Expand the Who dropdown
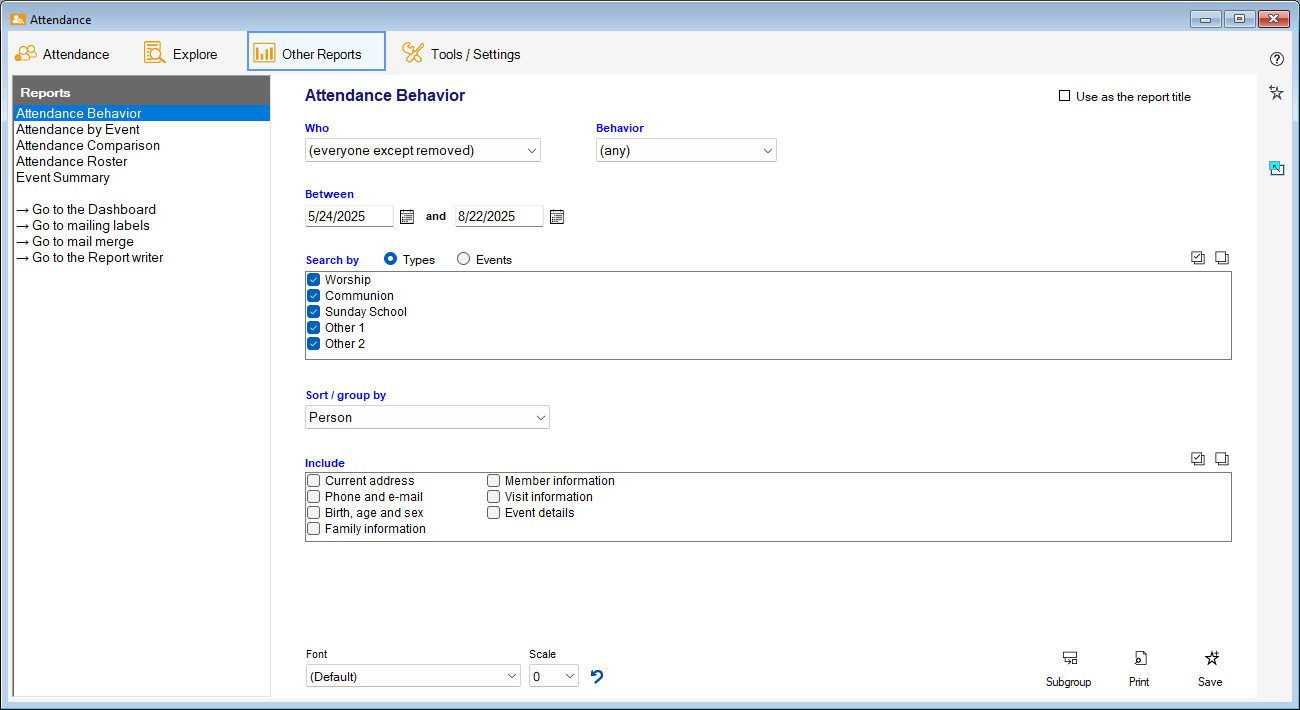Screen dimensions: 1300x710 [422, 151]
